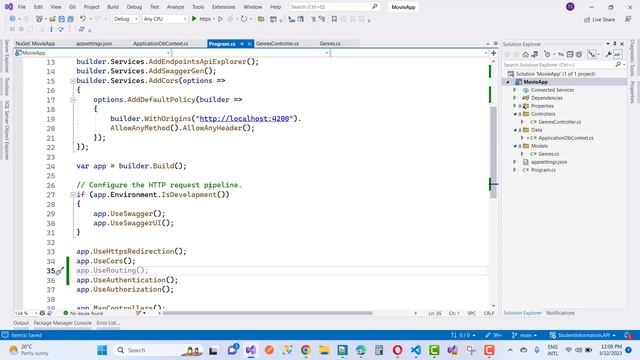Click the Undo toolbar icon
Viewport: 640px width, 360px height.
pos(83,19)
